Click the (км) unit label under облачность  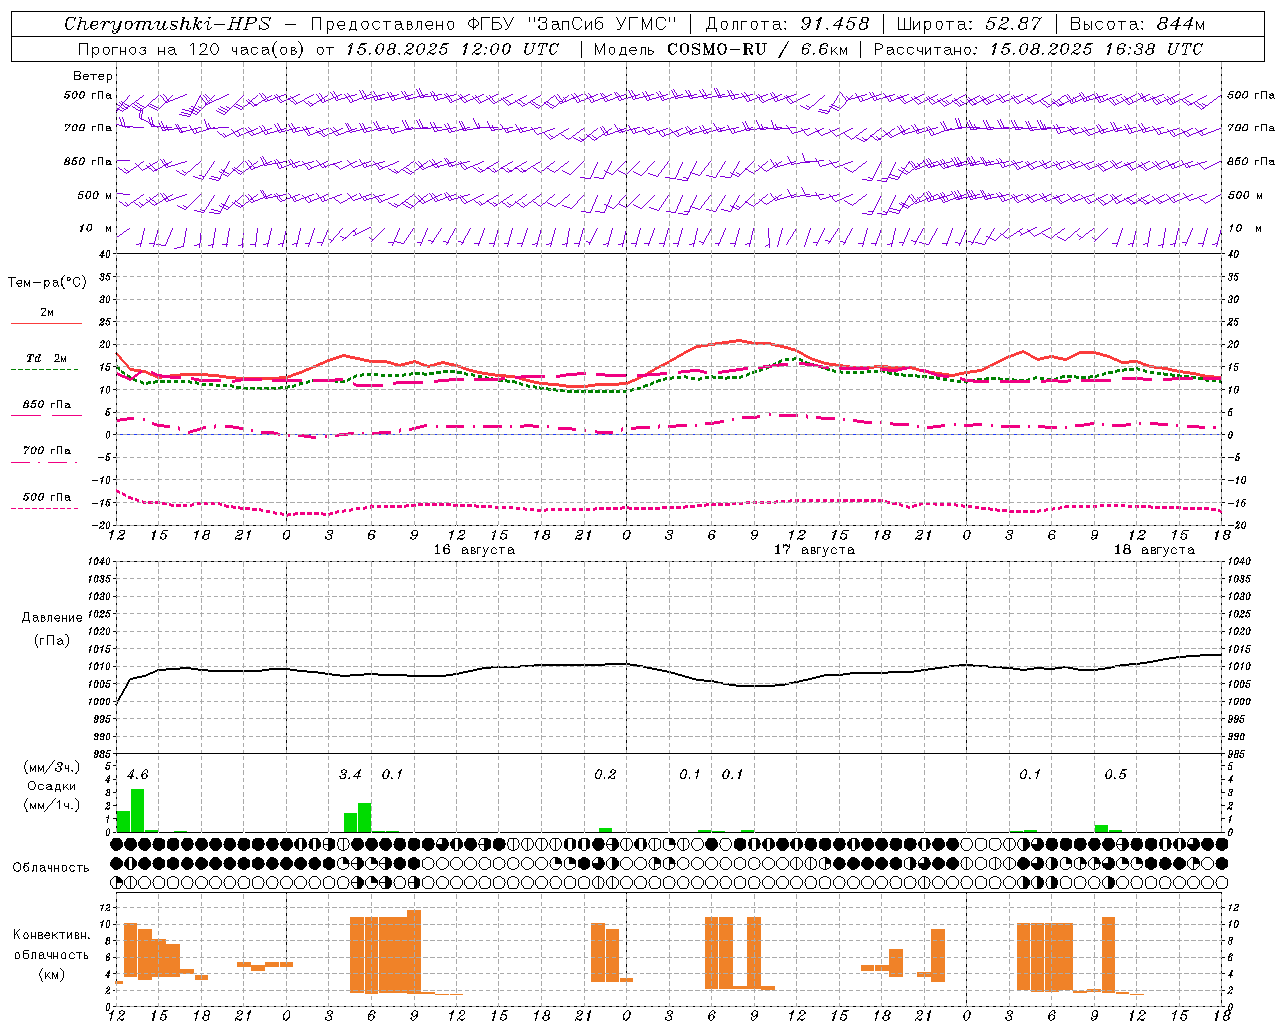point(52,974)
